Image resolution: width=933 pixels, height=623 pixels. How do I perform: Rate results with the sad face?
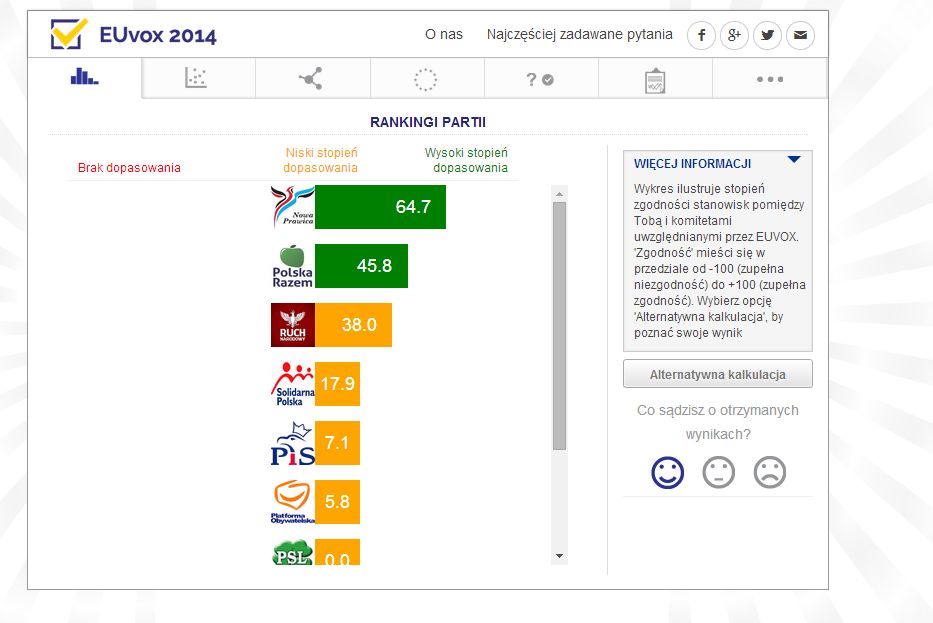[x=769, y=472]
